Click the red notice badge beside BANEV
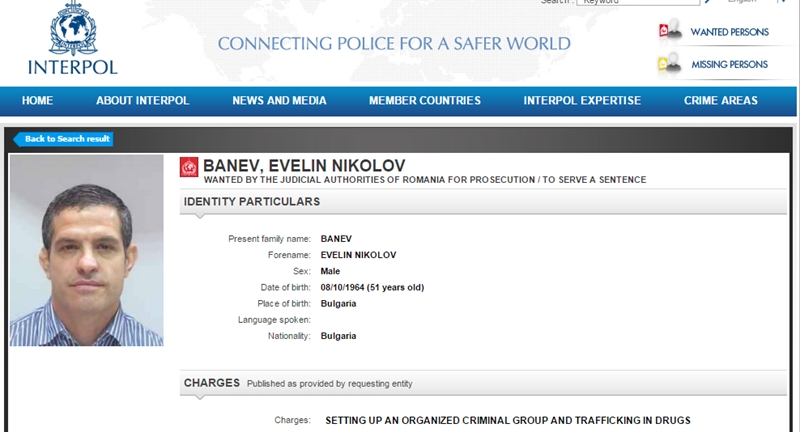 pyautogui.click(x=189, y=167)
